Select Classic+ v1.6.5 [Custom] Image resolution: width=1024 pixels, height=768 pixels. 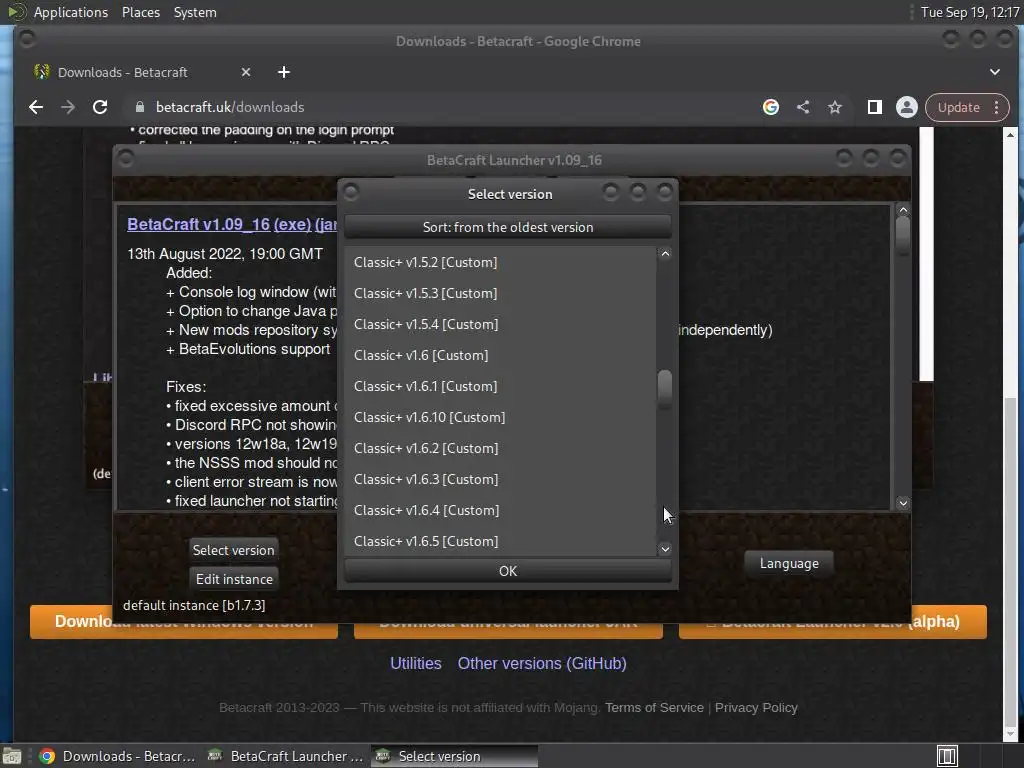[500, 541]
